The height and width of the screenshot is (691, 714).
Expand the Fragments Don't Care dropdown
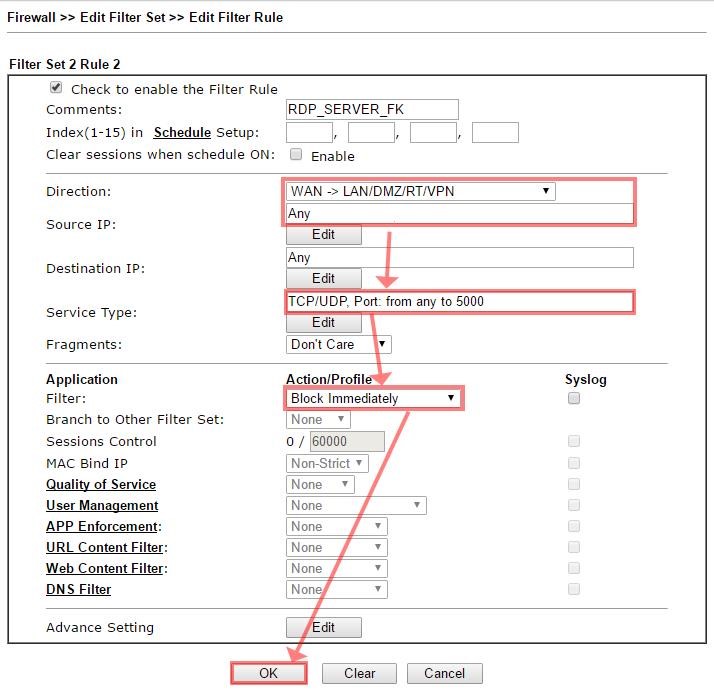(338, 344)
